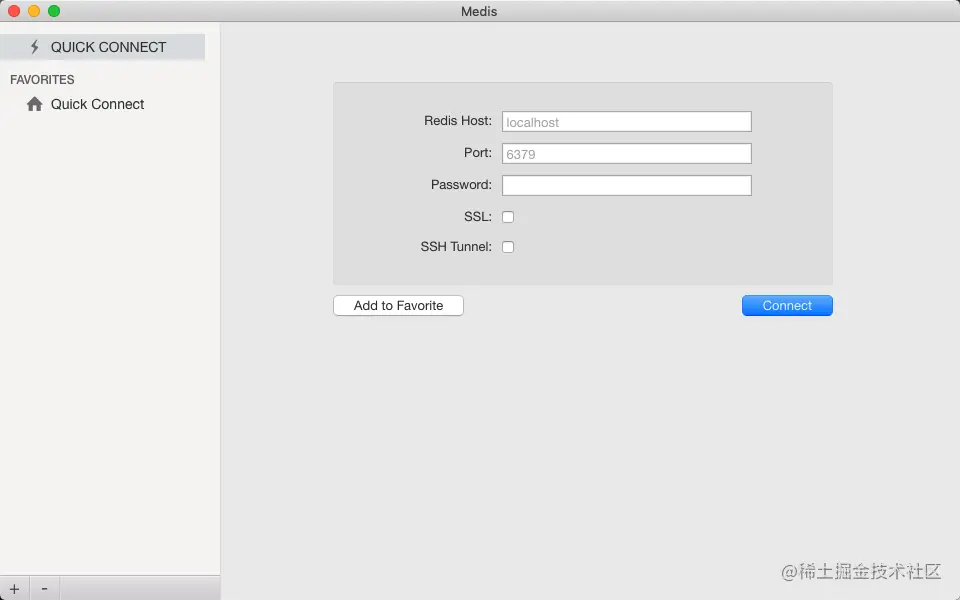Click the Redis Host label
The image size is (960, 600).
458,121
